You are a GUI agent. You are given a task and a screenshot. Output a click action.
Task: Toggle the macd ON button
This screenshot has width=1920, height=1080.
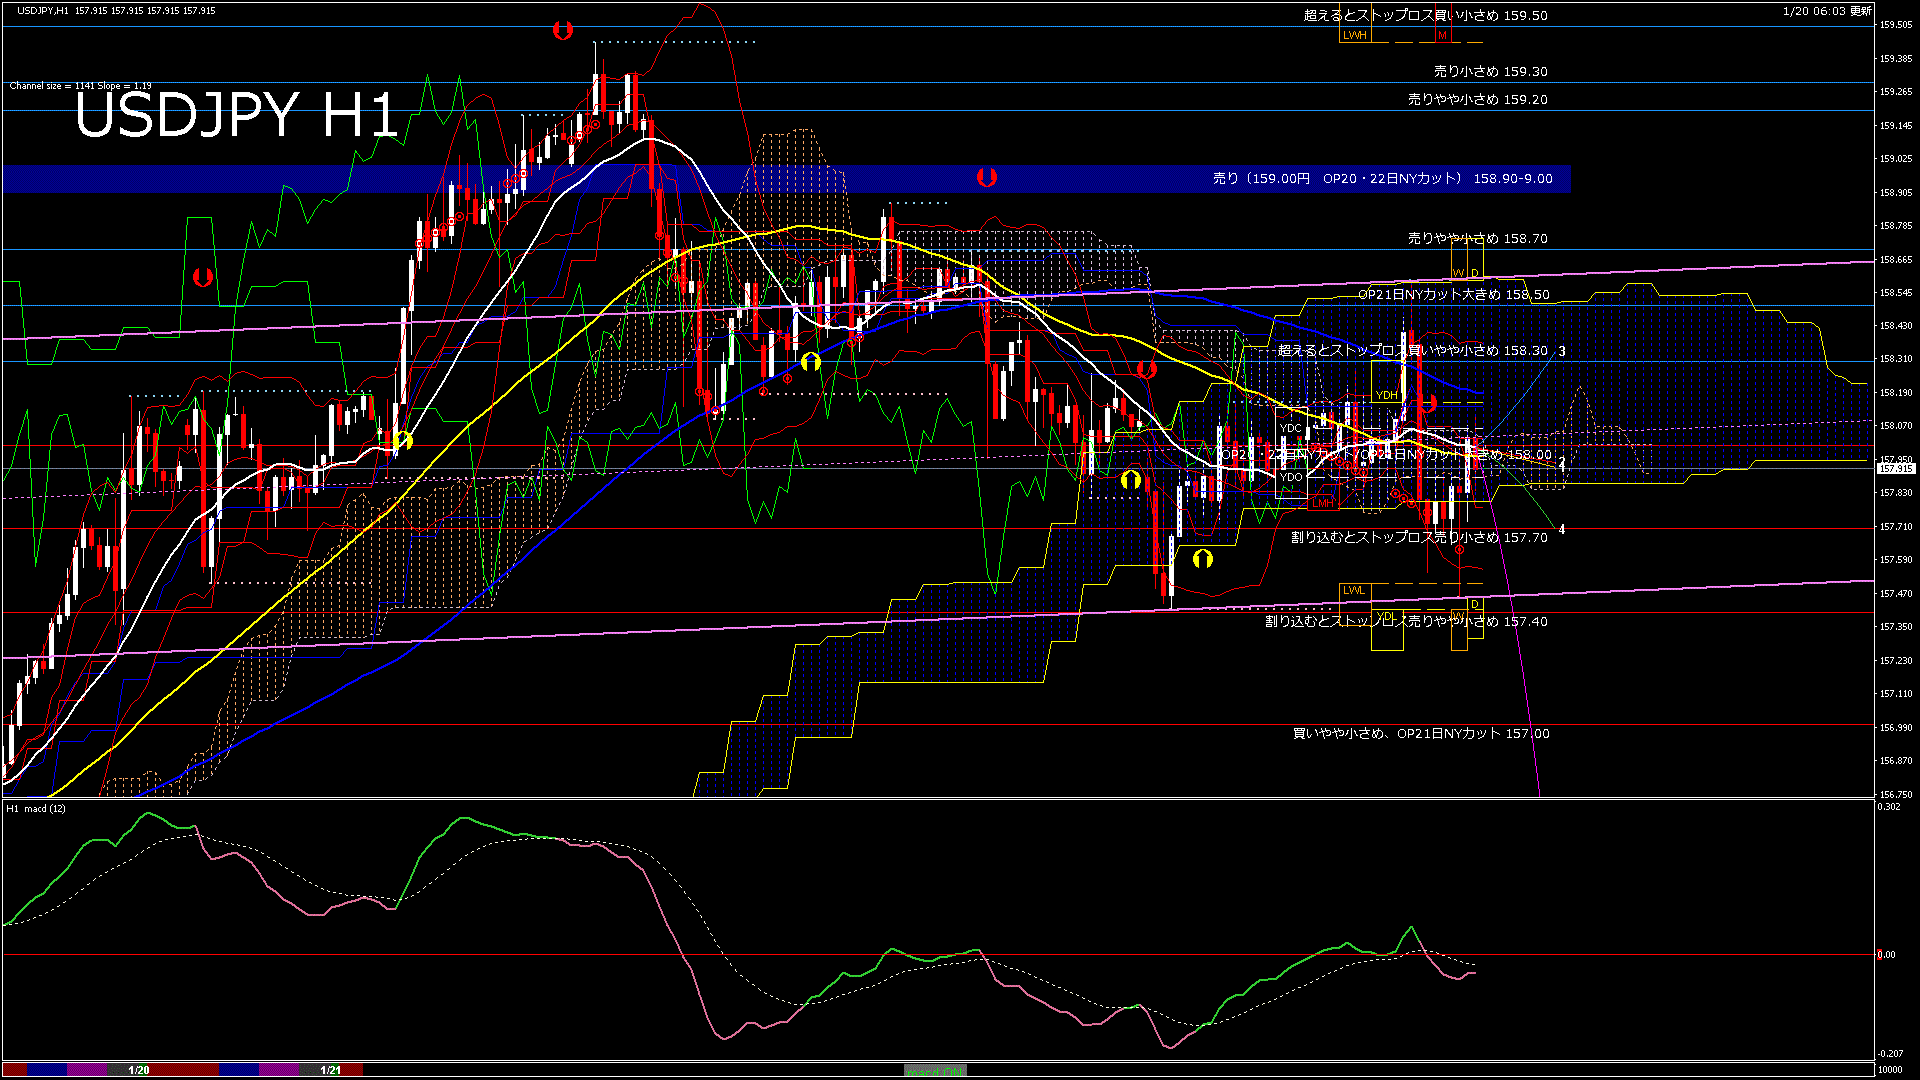tap(935, 1071)
